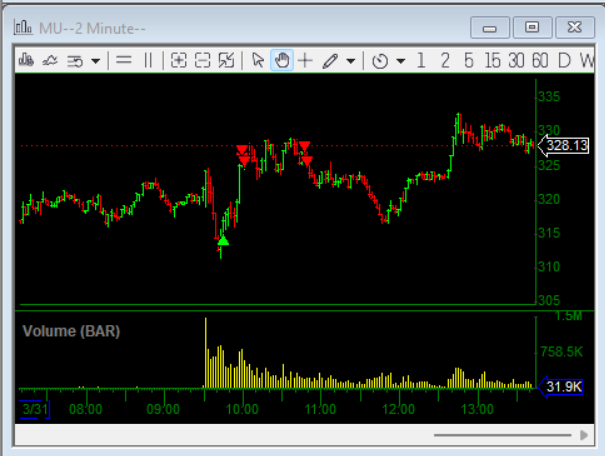
Task: Click the 335 price axis label
Action: [549, 96]
